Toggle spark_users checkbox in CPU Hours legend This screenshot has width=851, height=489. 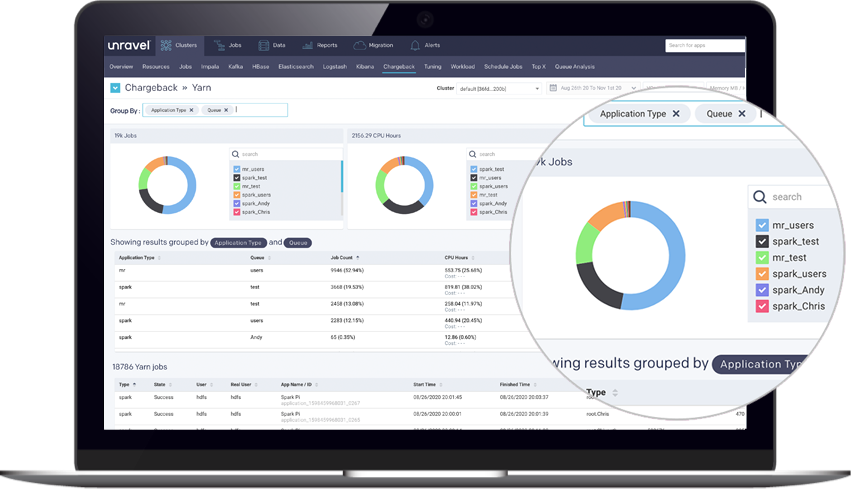click(474, 186)
